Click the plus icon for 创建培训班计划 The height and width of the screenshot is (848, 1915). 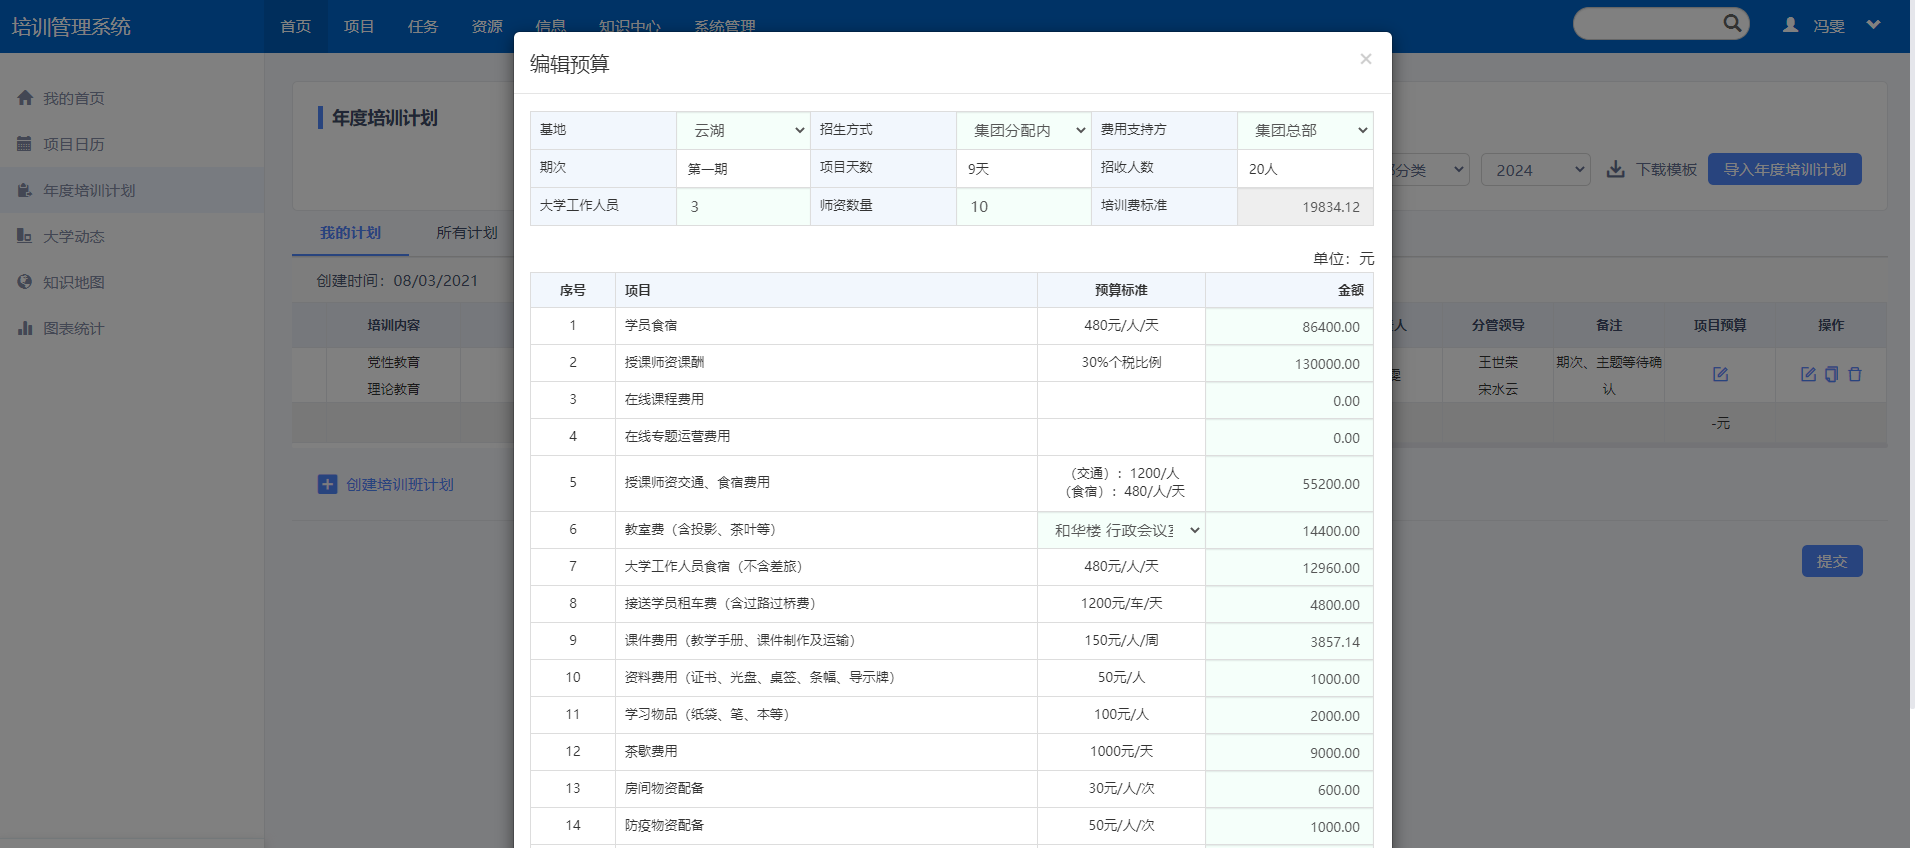coord(327,484)
